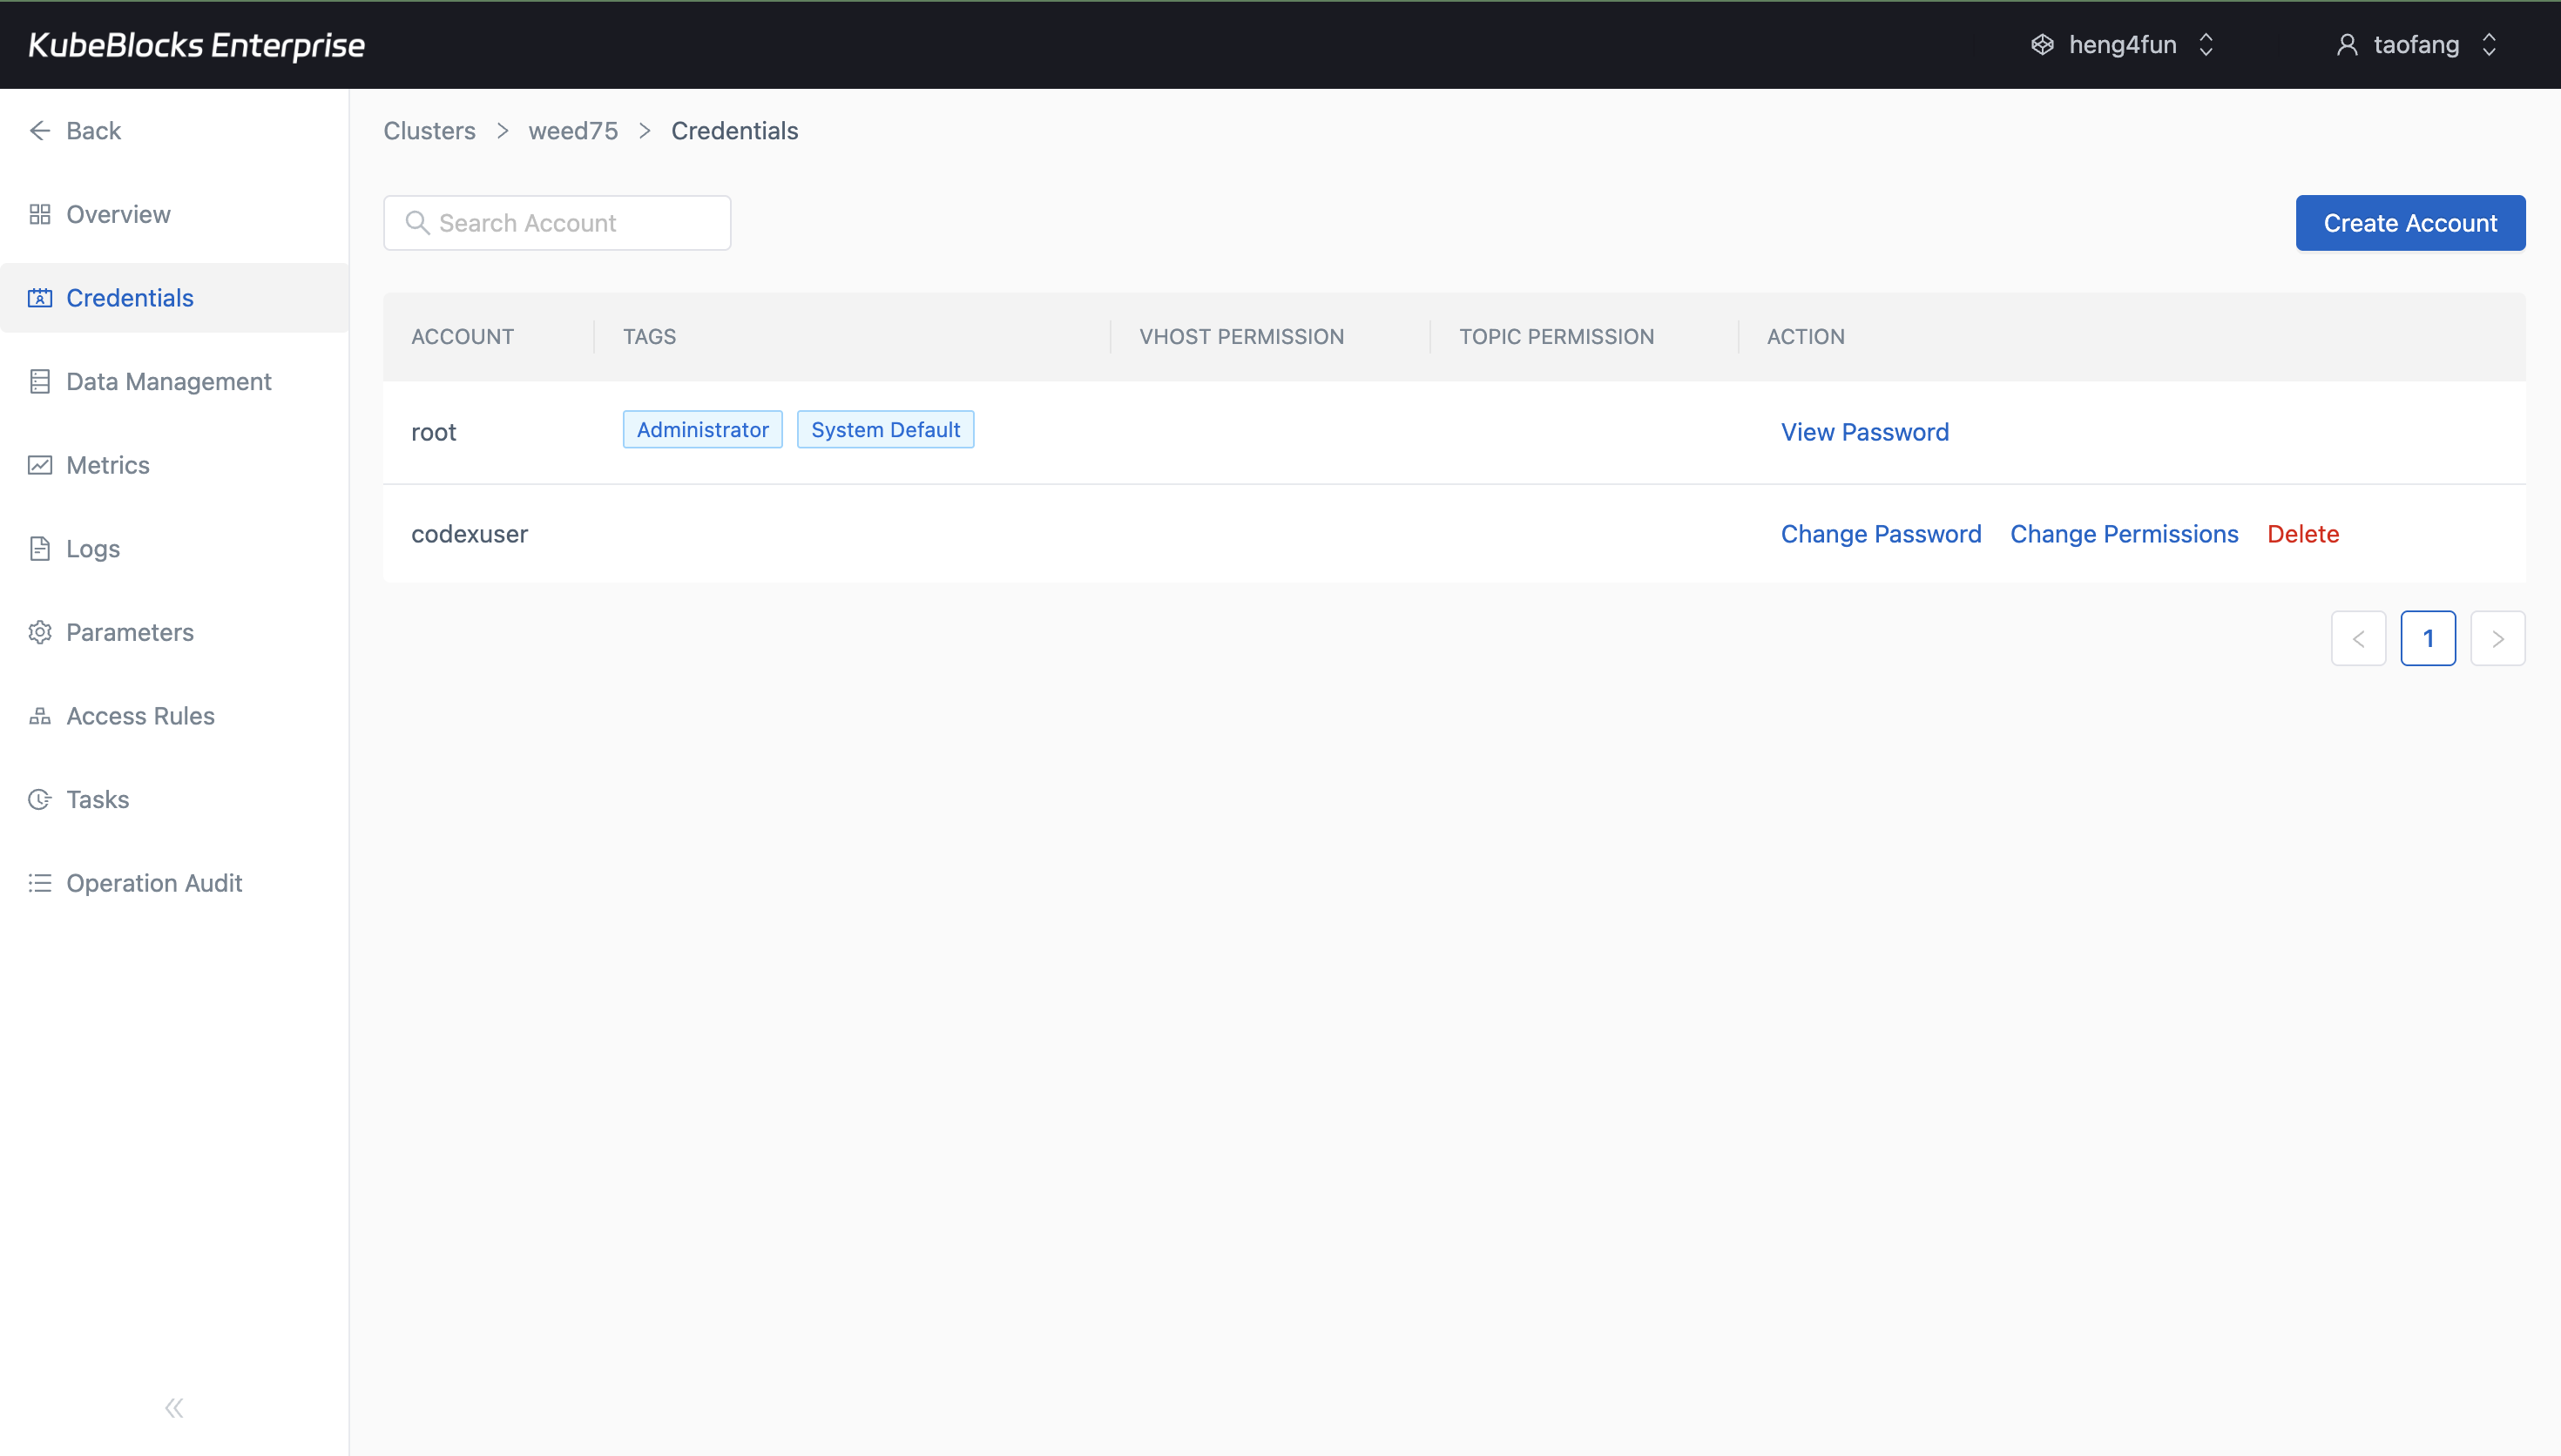Collapse the sidebar with the double-chevron
2561x1456 pixels.
[x=173, y=1407]
